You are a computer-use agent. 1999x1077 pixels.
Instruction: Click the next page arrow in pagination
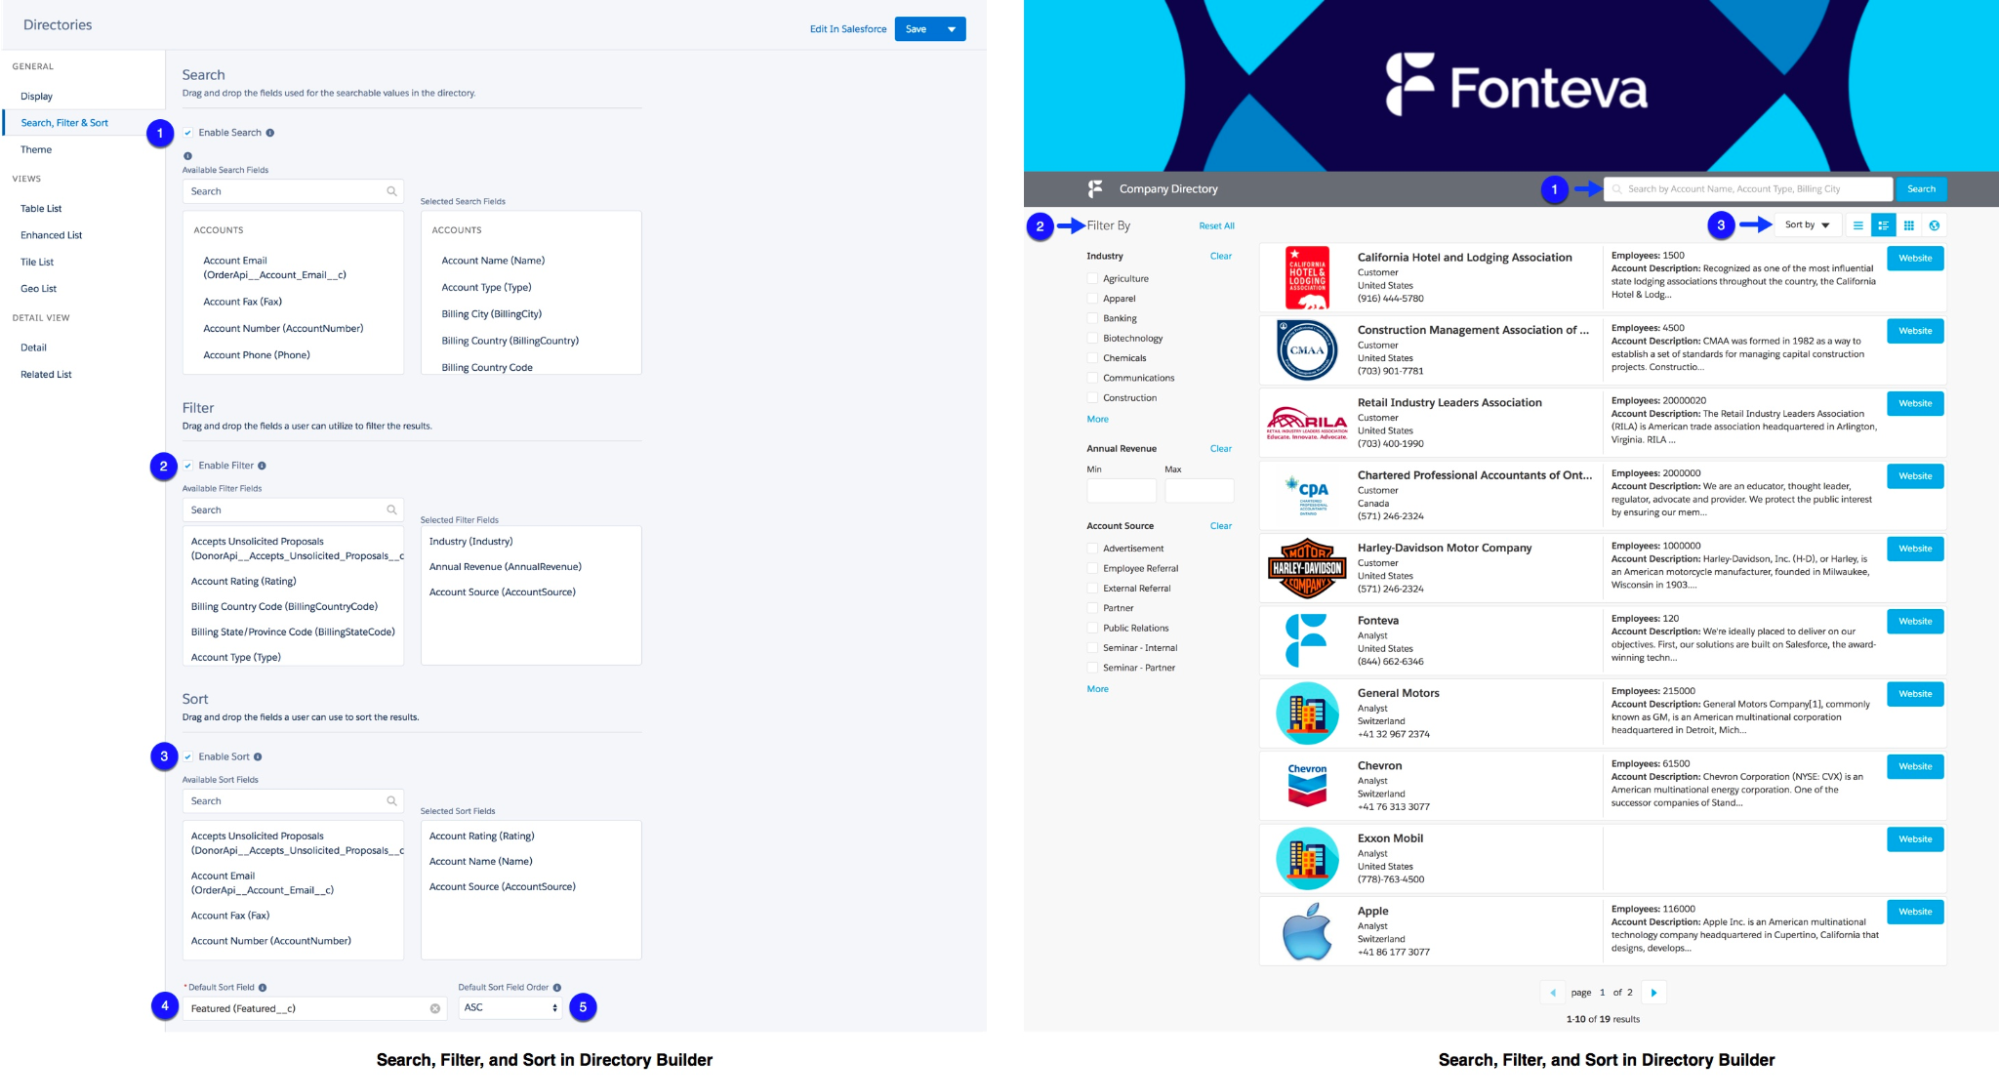coord(1656,992)
